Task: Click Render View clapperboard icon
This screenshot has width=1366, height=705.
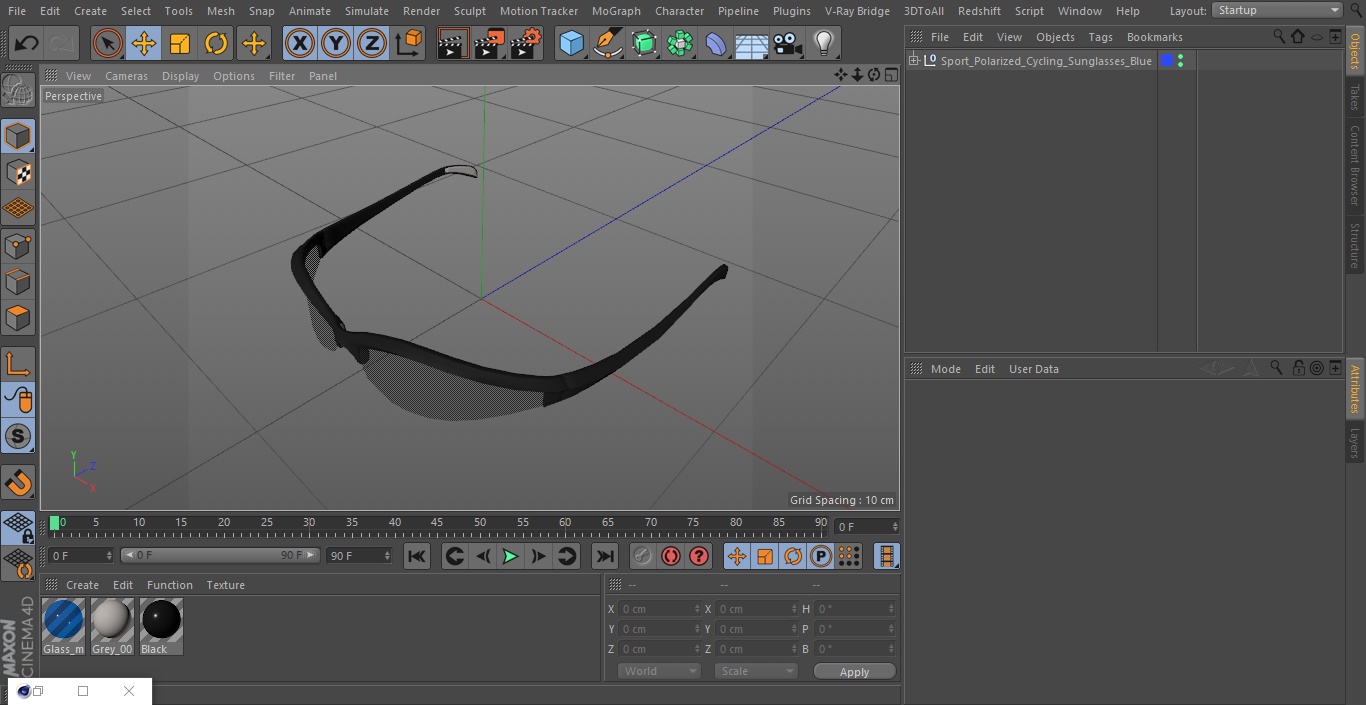Action: click(453, 43)
